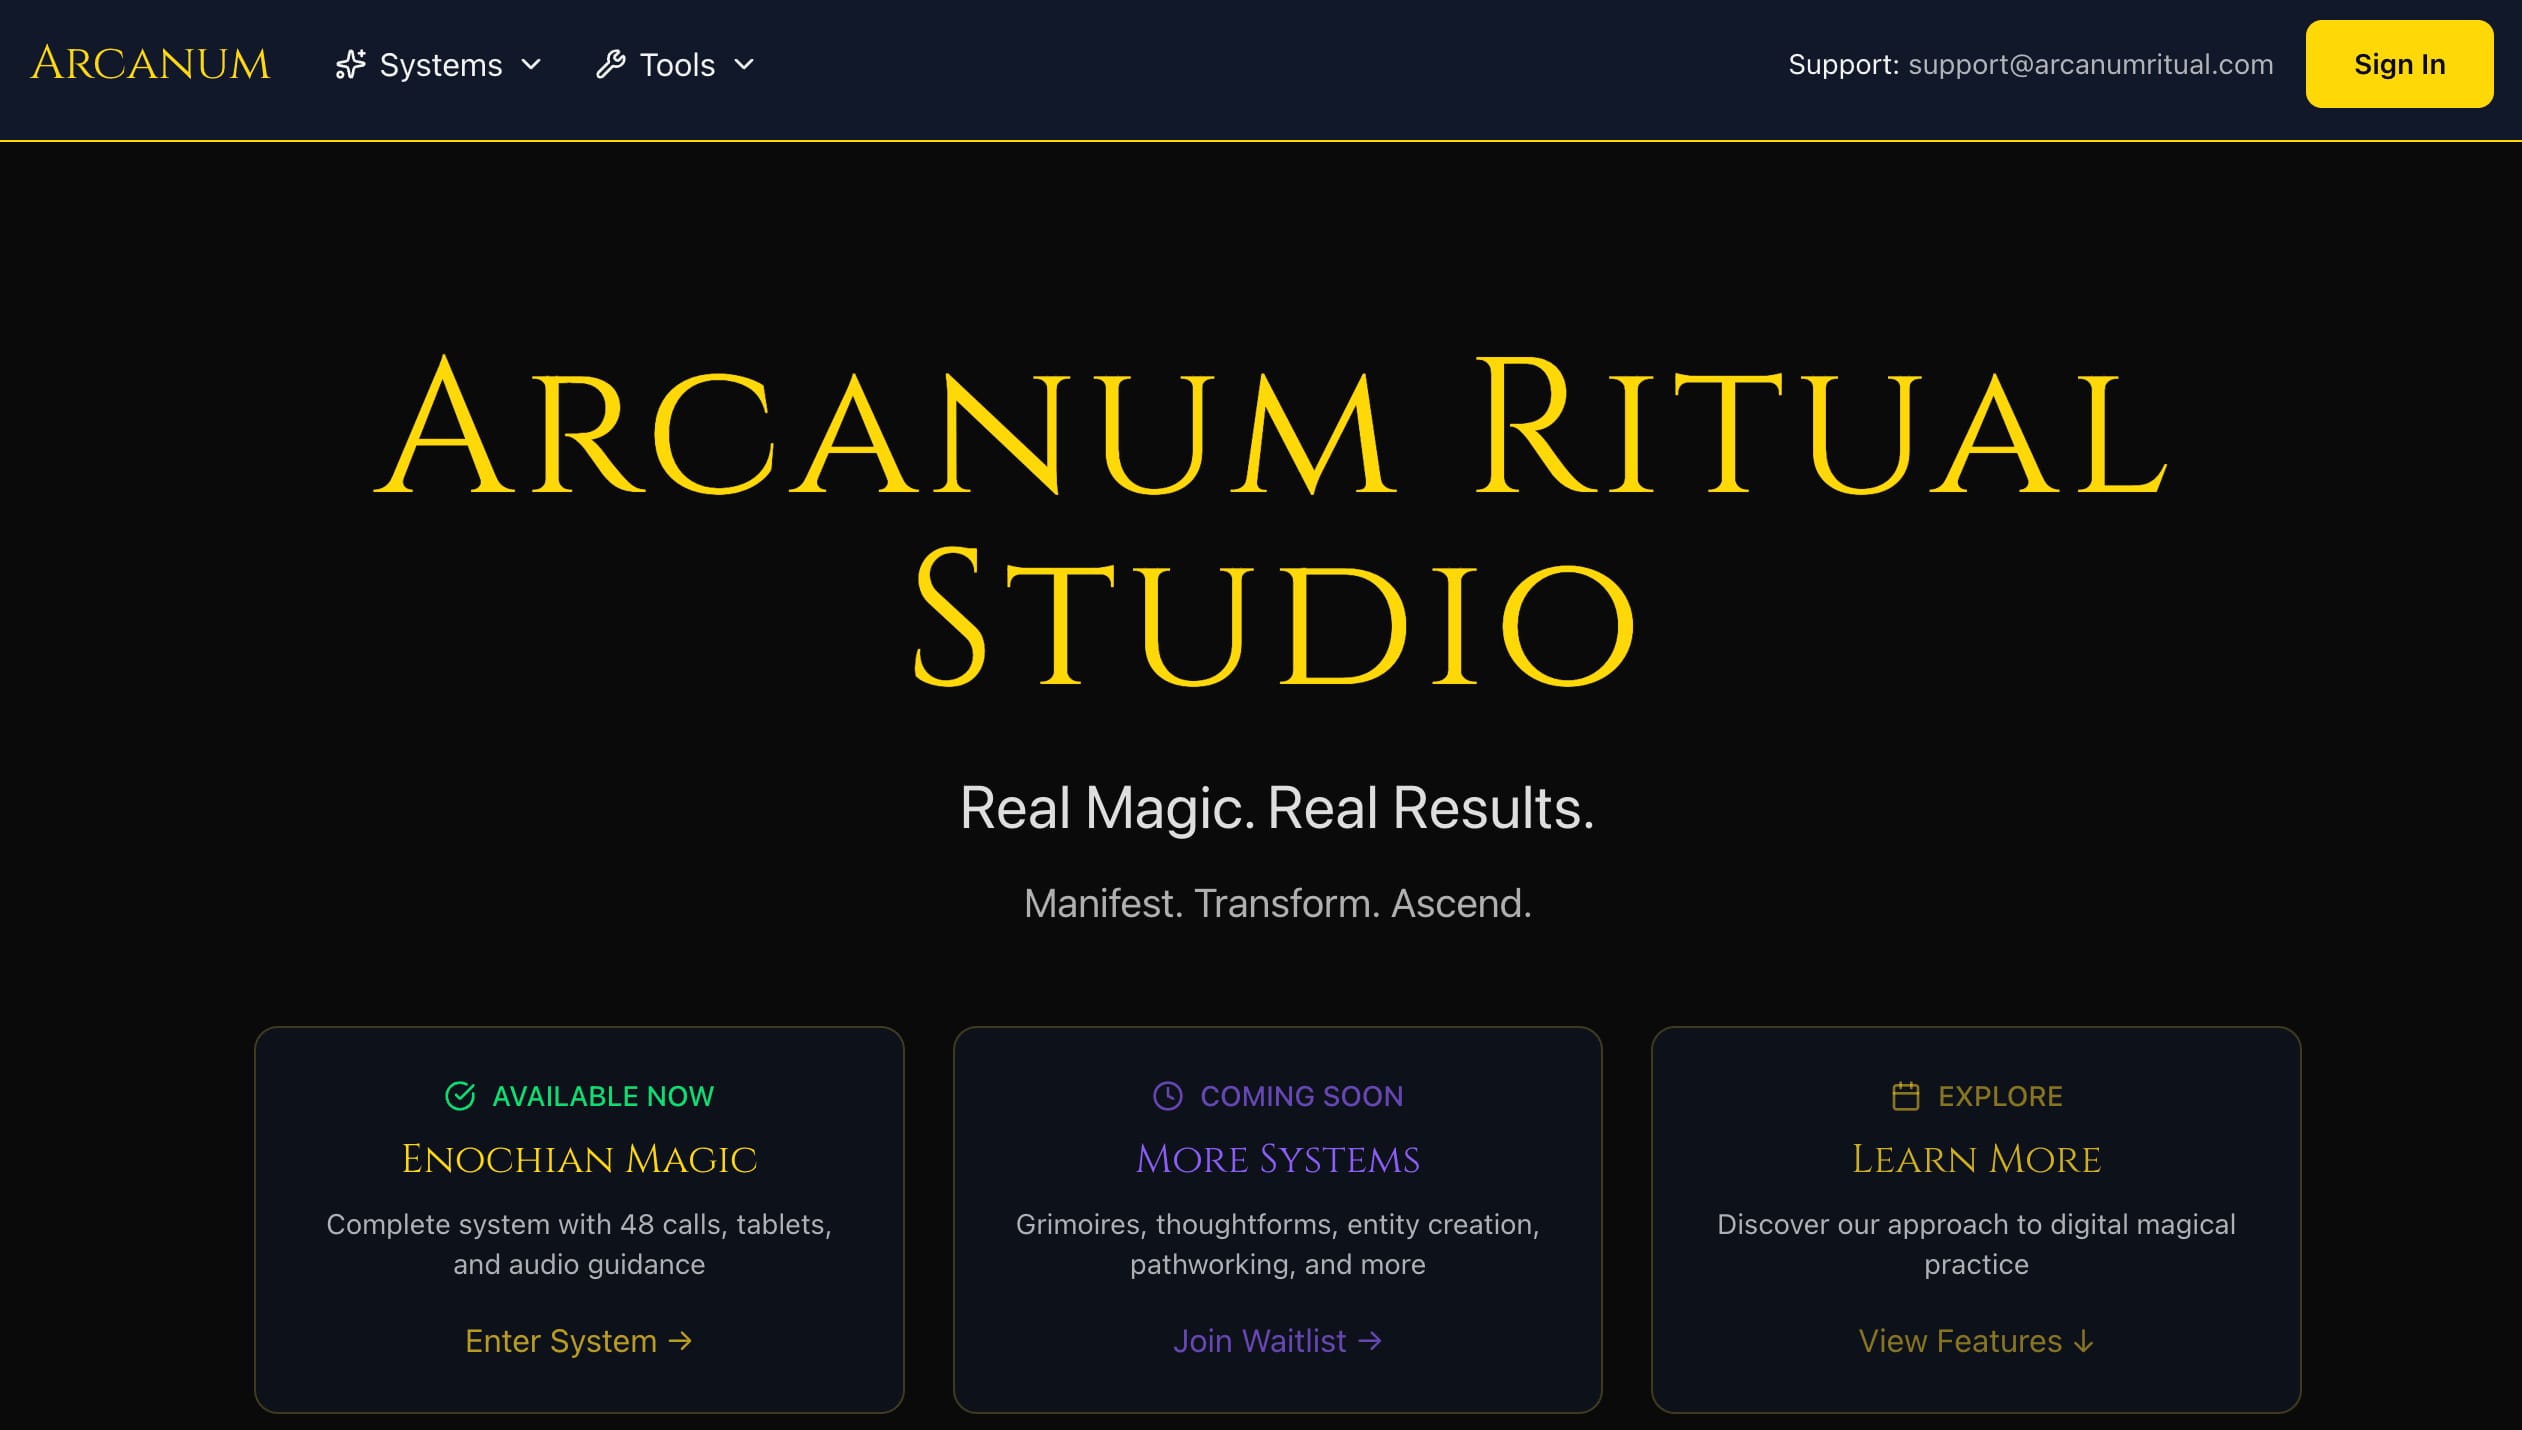Screen dimensions: 2522x1430
Task: Click the wrench icon beside Tools
Action: (x=612, y=64)
